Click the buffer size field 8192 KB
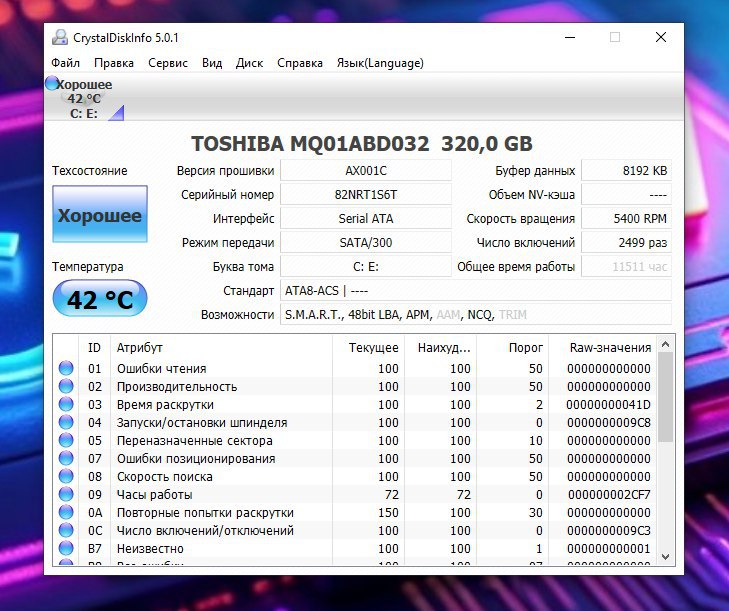The width and height of the screenshot is (729, 611). [x=627, y=171]
